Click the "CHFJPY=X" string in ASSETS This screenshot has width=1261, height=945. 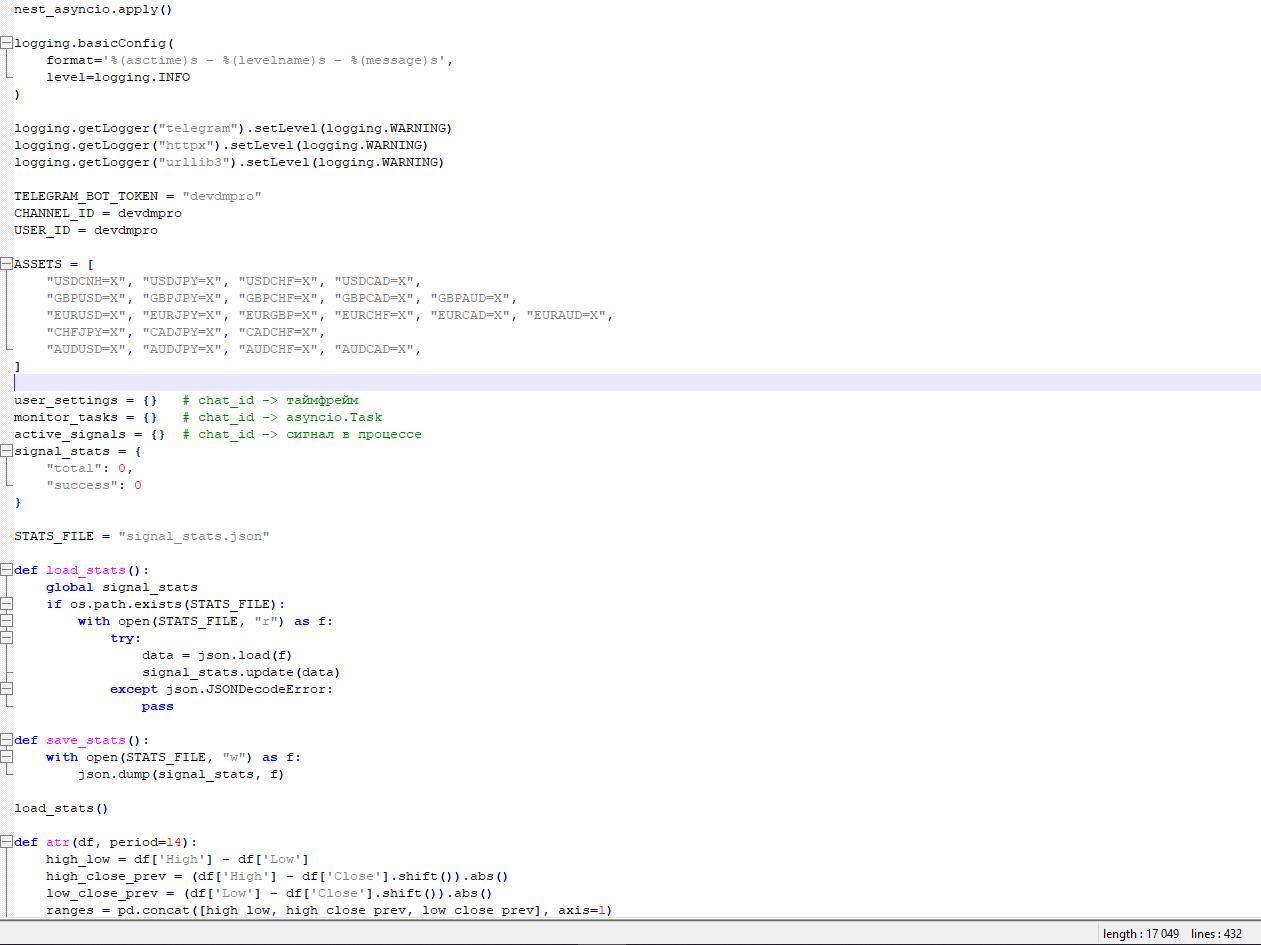tap(86, 332)
